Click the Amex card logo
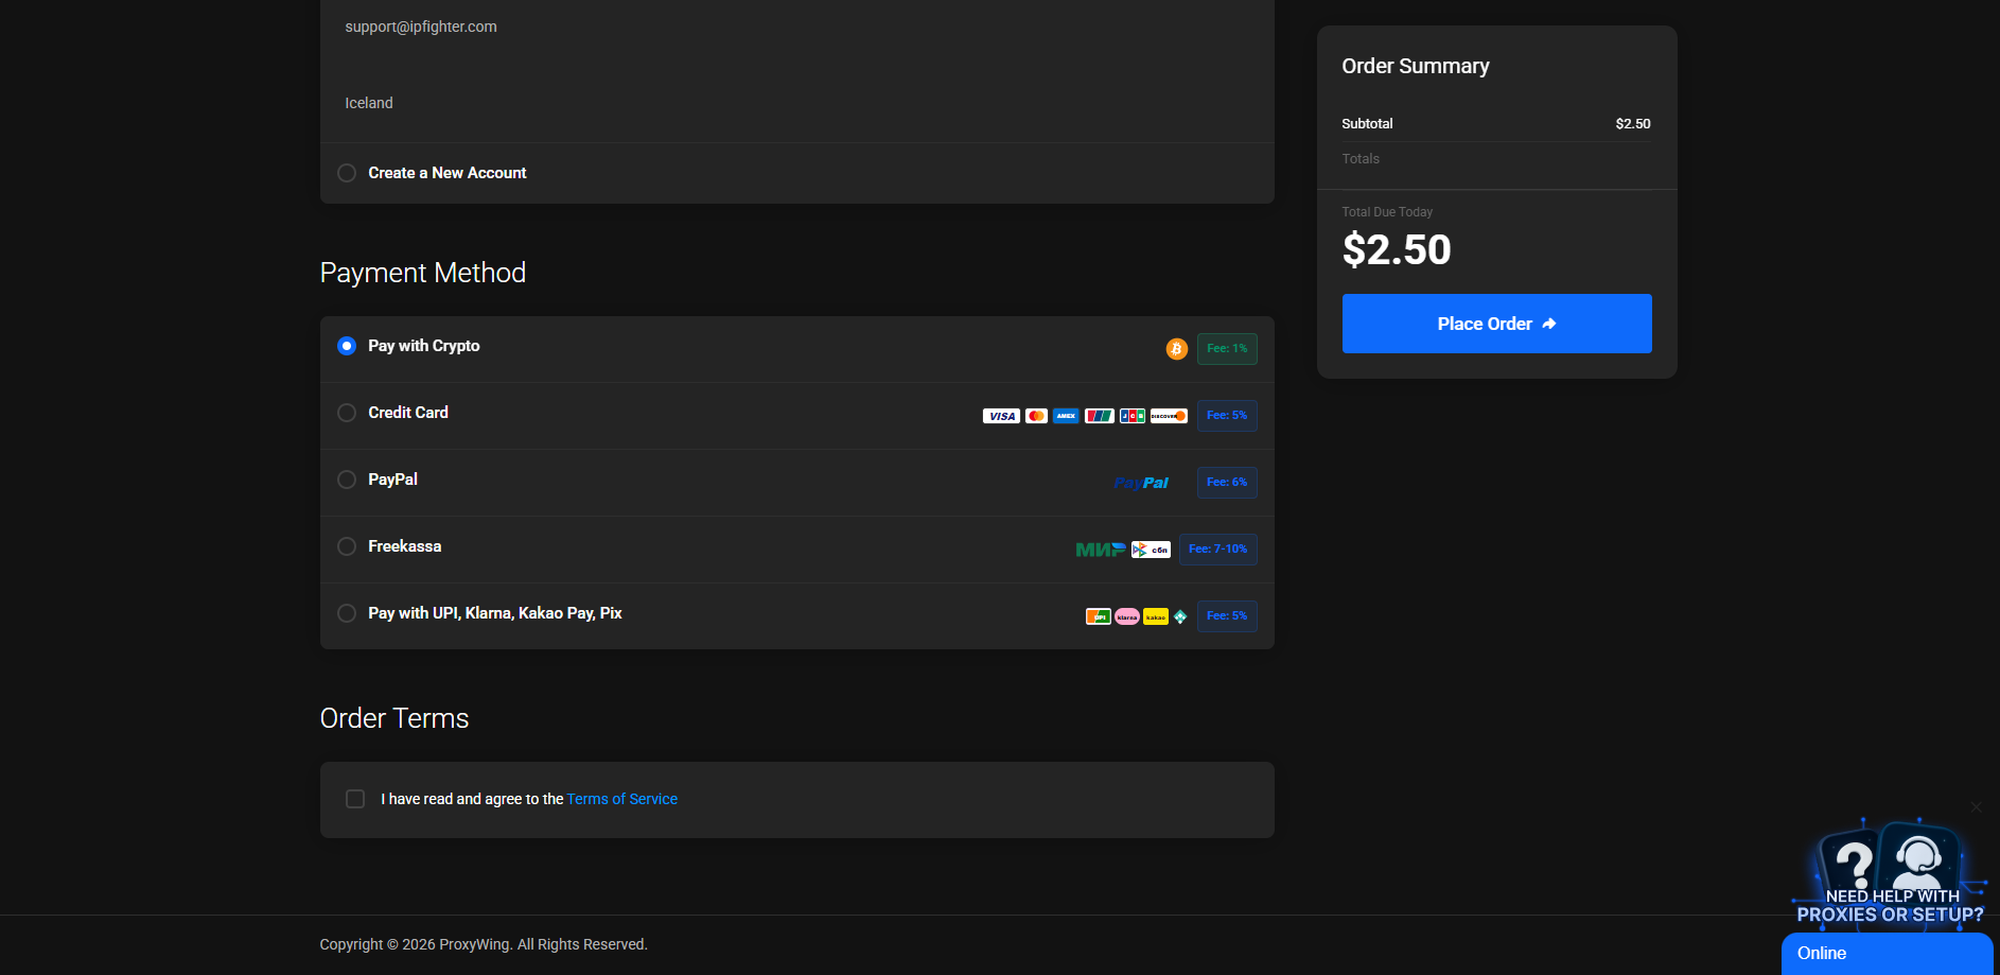Viewport: 2000px width, 975px height. click(x=1066, y=416)
